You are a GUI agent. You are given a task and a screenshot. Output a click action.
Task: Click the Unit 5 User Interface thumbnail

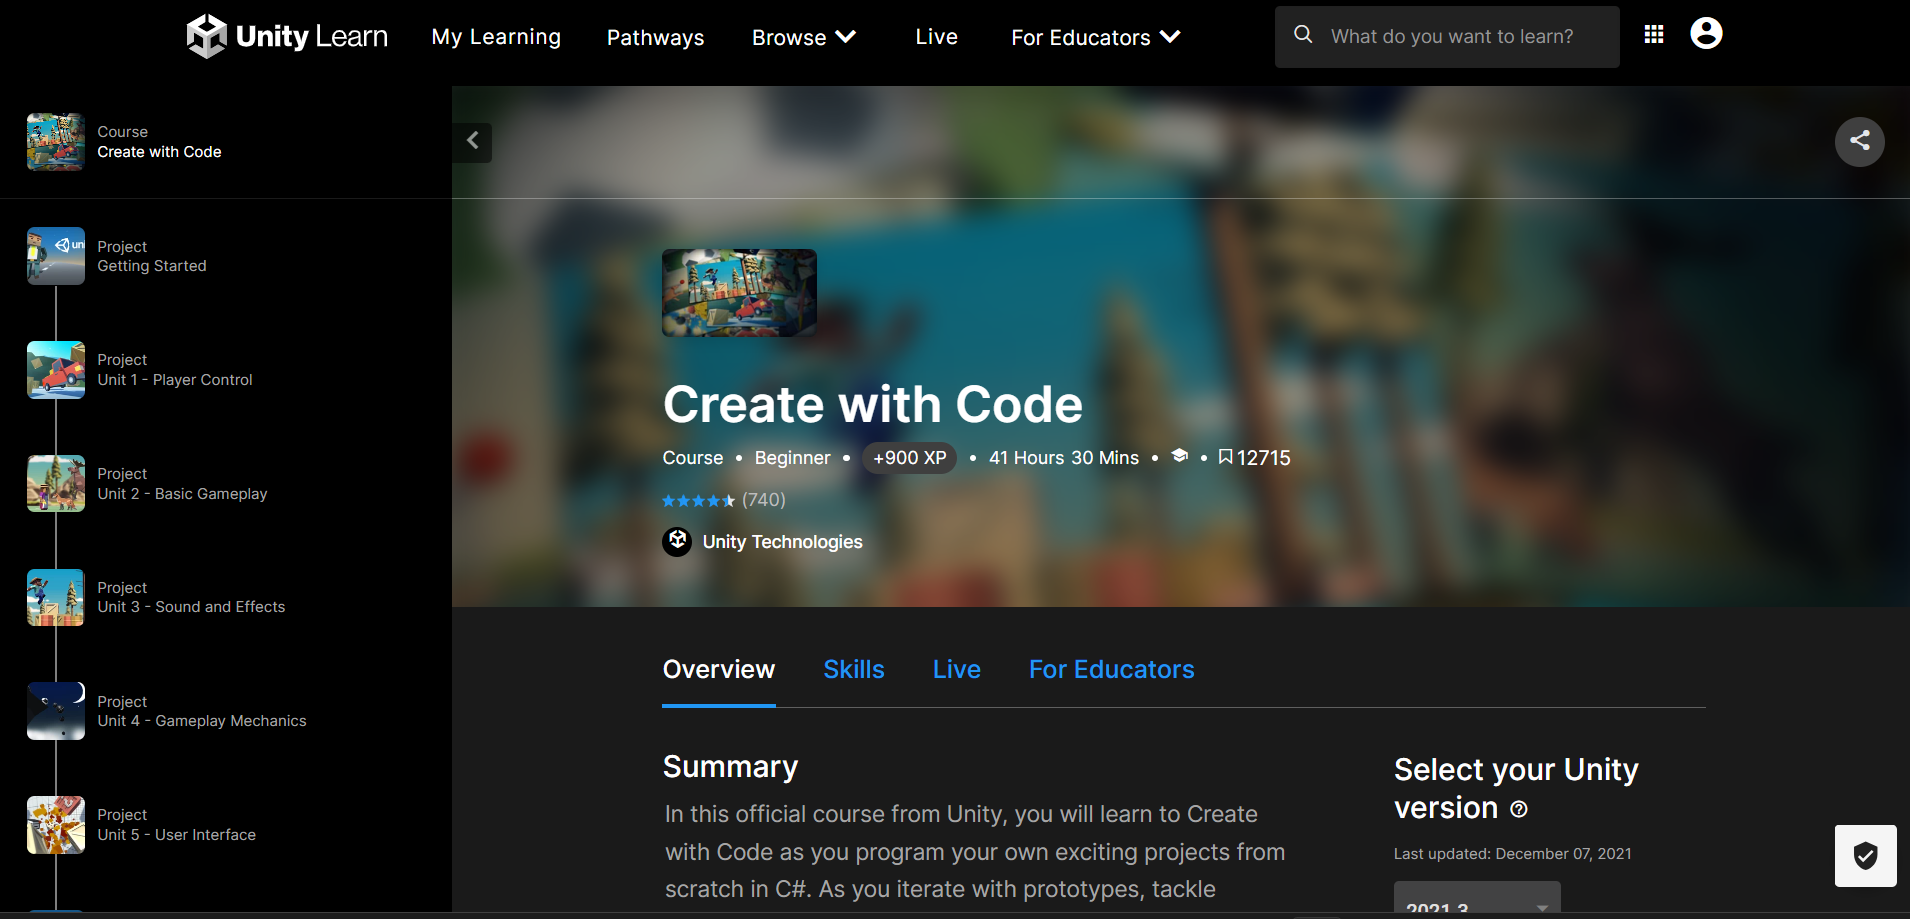(56, 825)
